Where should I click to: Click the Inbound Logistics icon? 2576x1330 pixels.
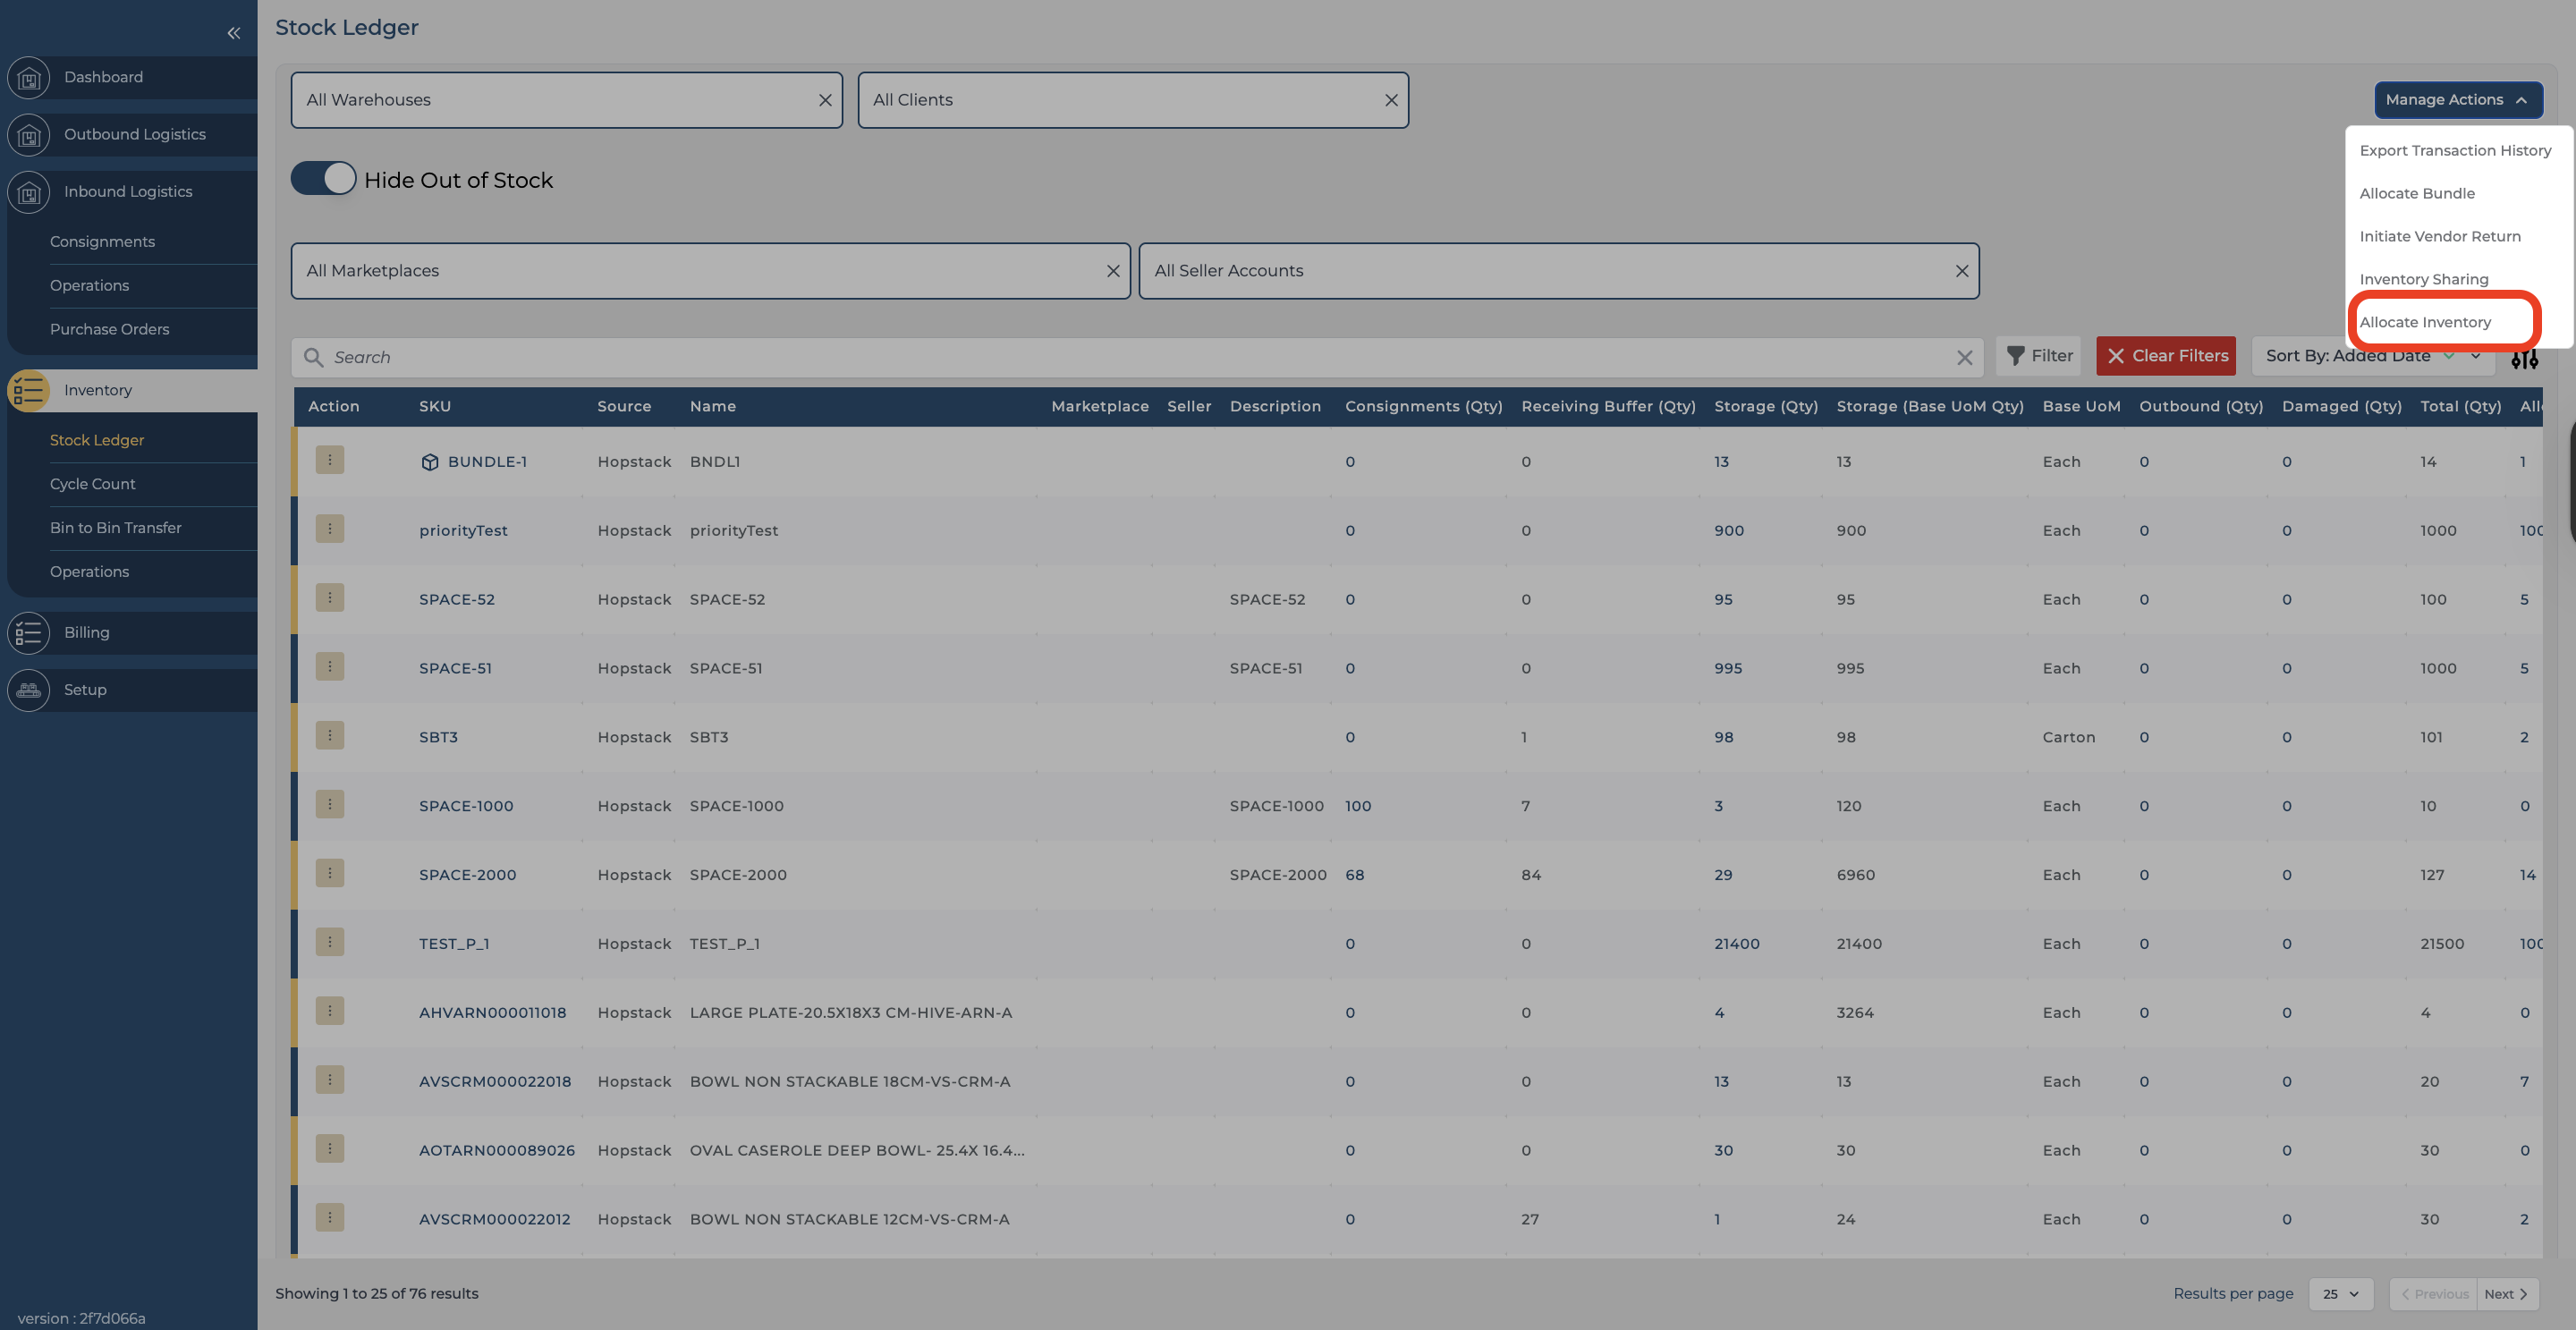click(28, 192)
